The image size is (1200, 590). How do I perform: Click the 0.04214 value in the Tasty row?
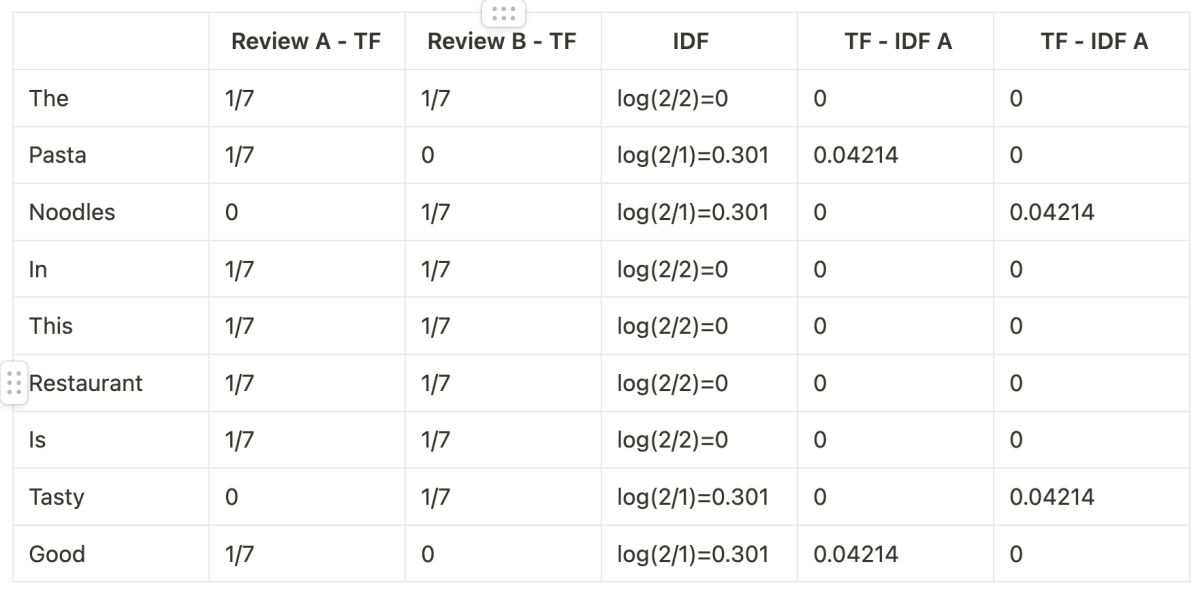tap(1049, 497)
